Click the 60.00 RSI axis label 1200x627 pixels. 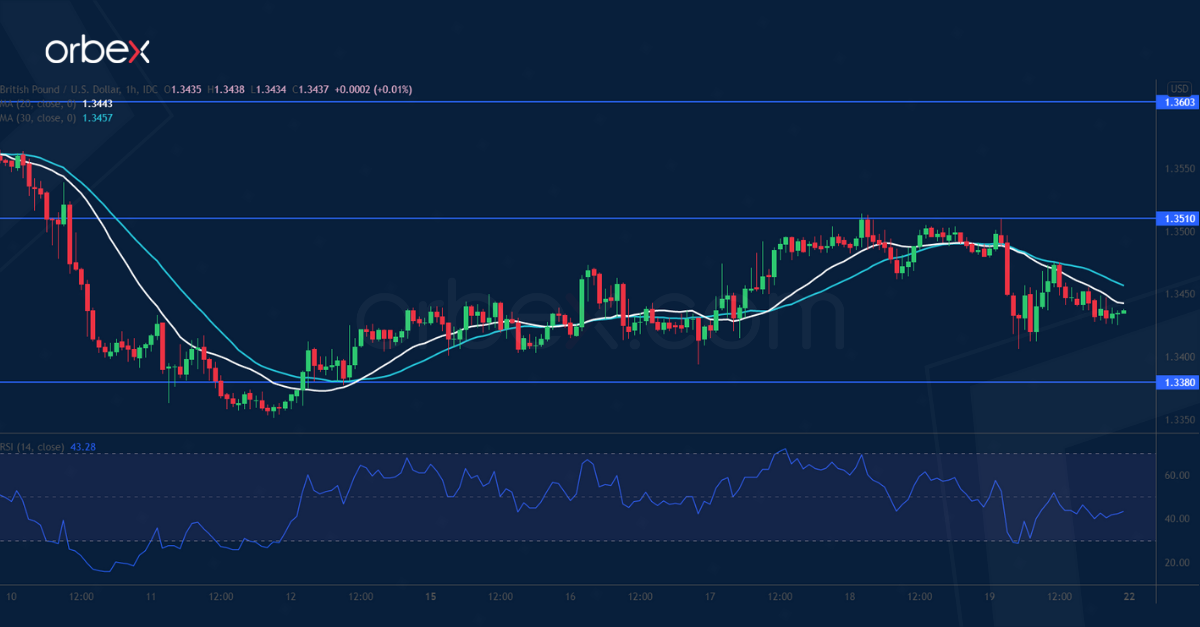click(1176, 476)
